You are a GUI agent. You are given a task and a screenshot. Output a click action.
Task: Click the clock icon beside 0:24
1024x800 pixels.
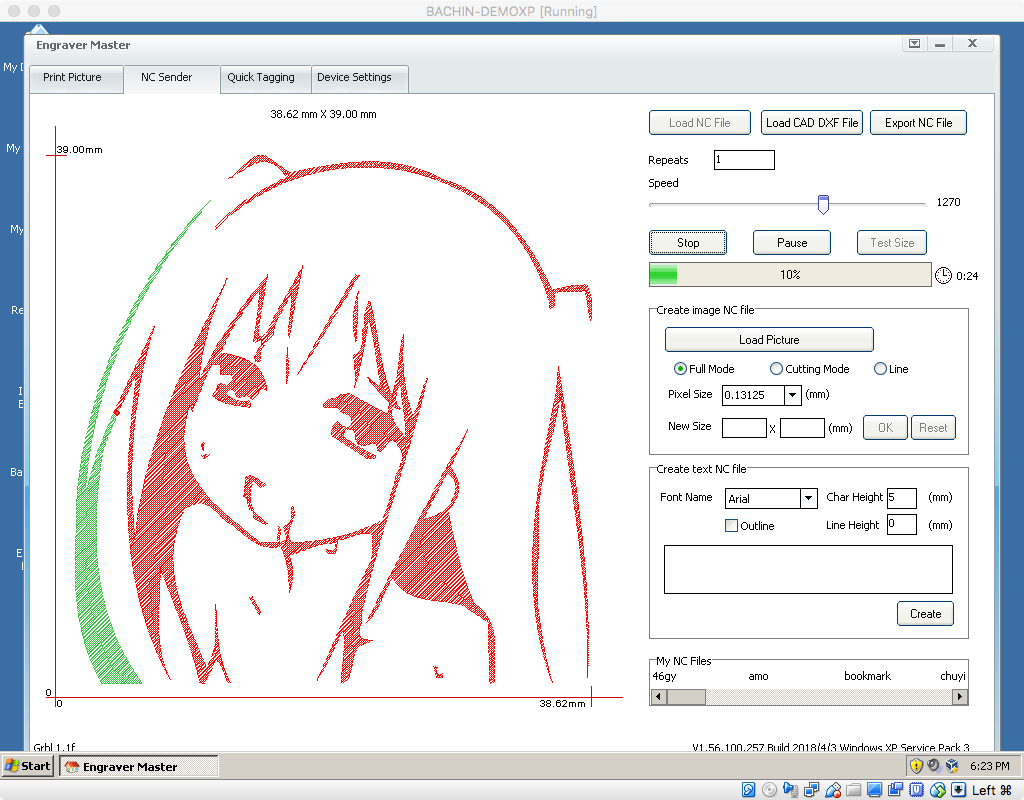[943, 276]
